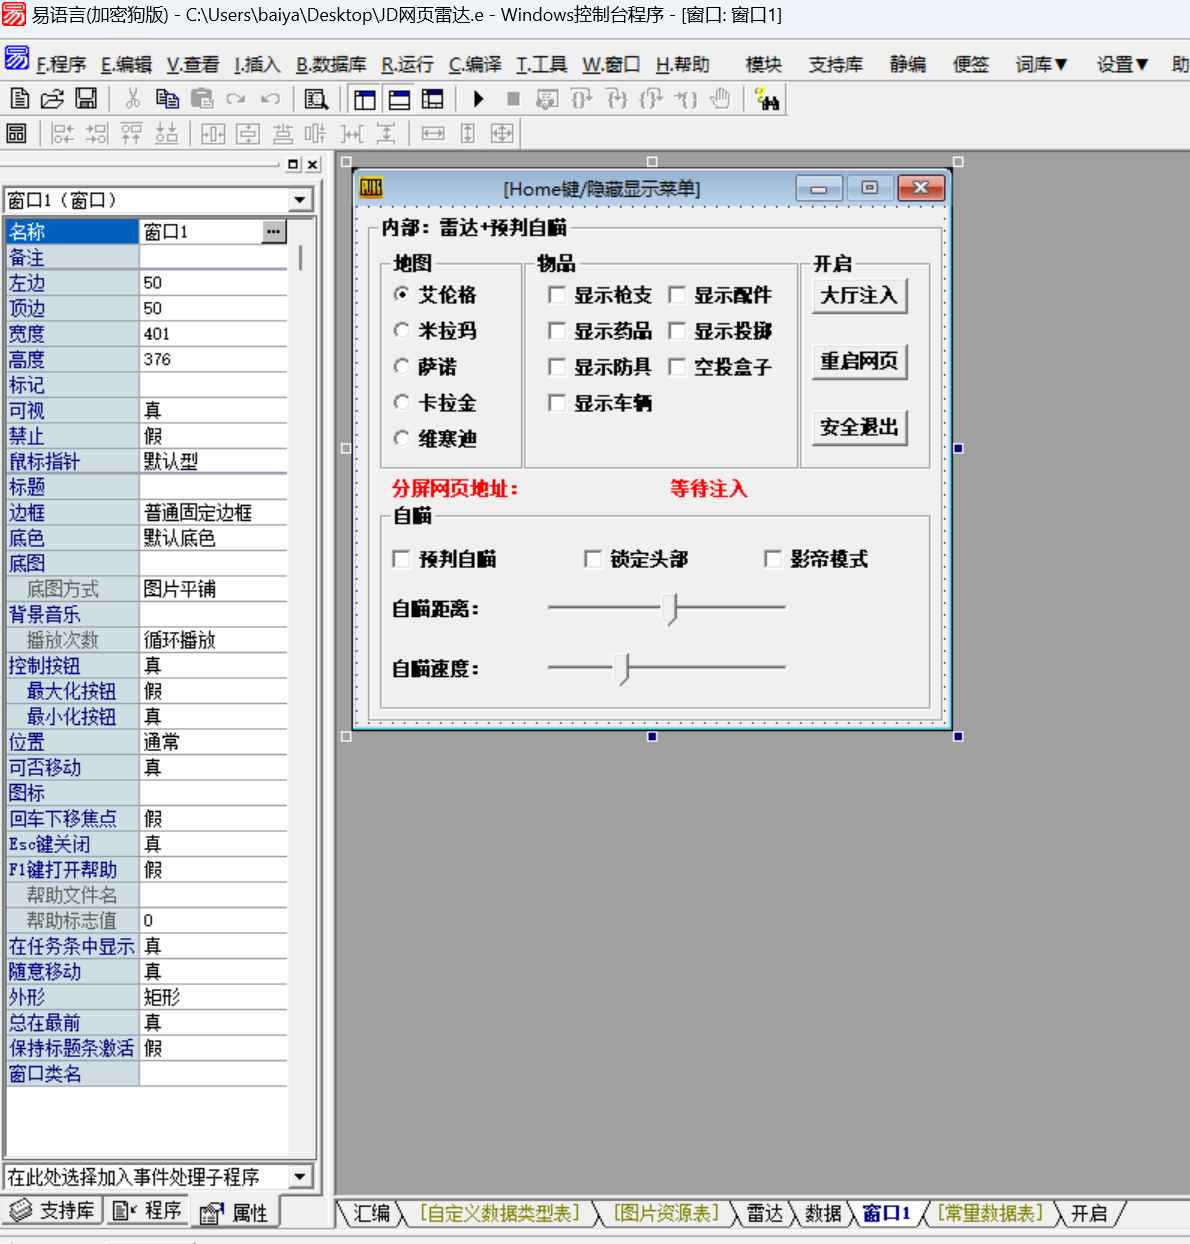The height and width of the screenshot is (1244, 1190).
Task: Expand the event handler subroutine dropdown
Action: pos(299,1176)
